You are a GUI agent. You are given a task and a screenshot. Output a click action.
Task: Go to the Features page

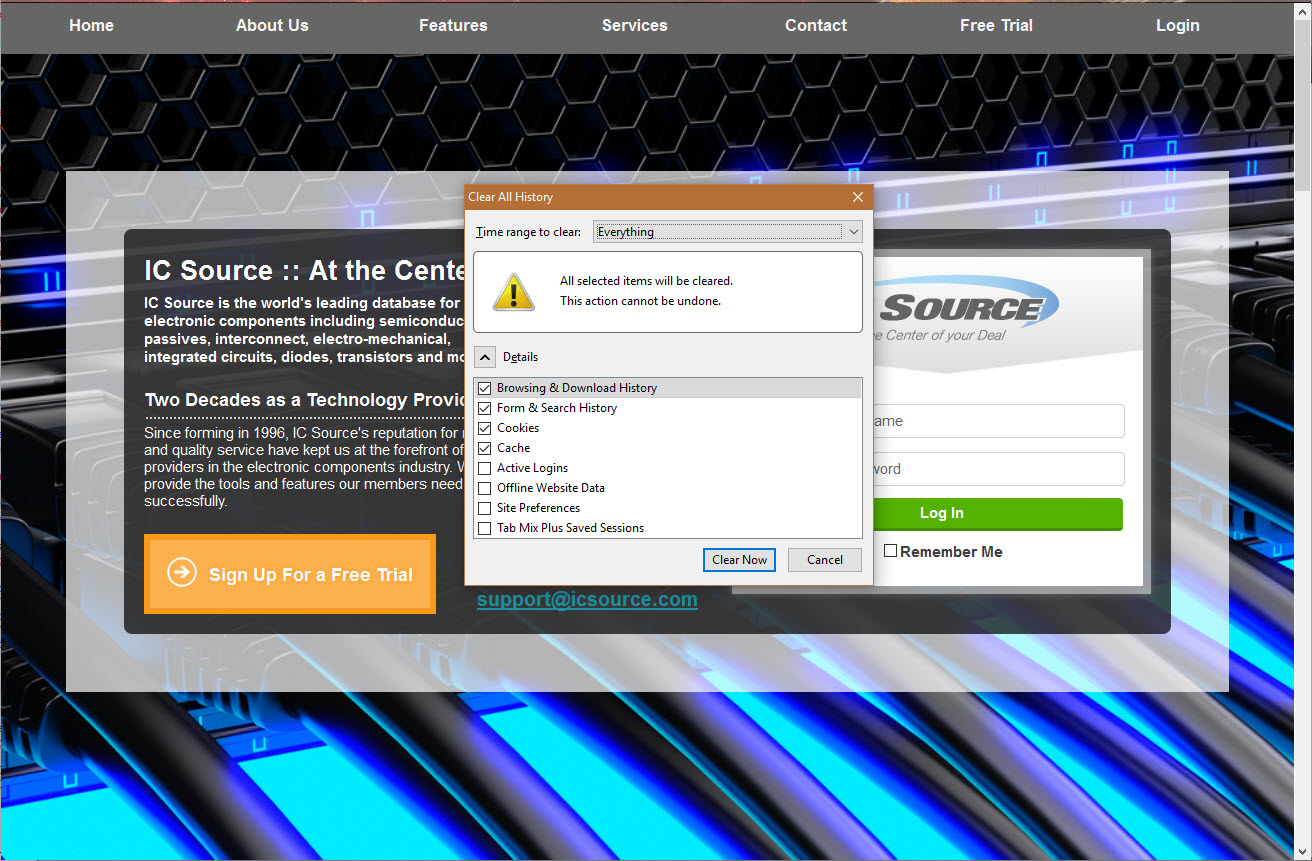pyautogui.click(x=453, y=26)
